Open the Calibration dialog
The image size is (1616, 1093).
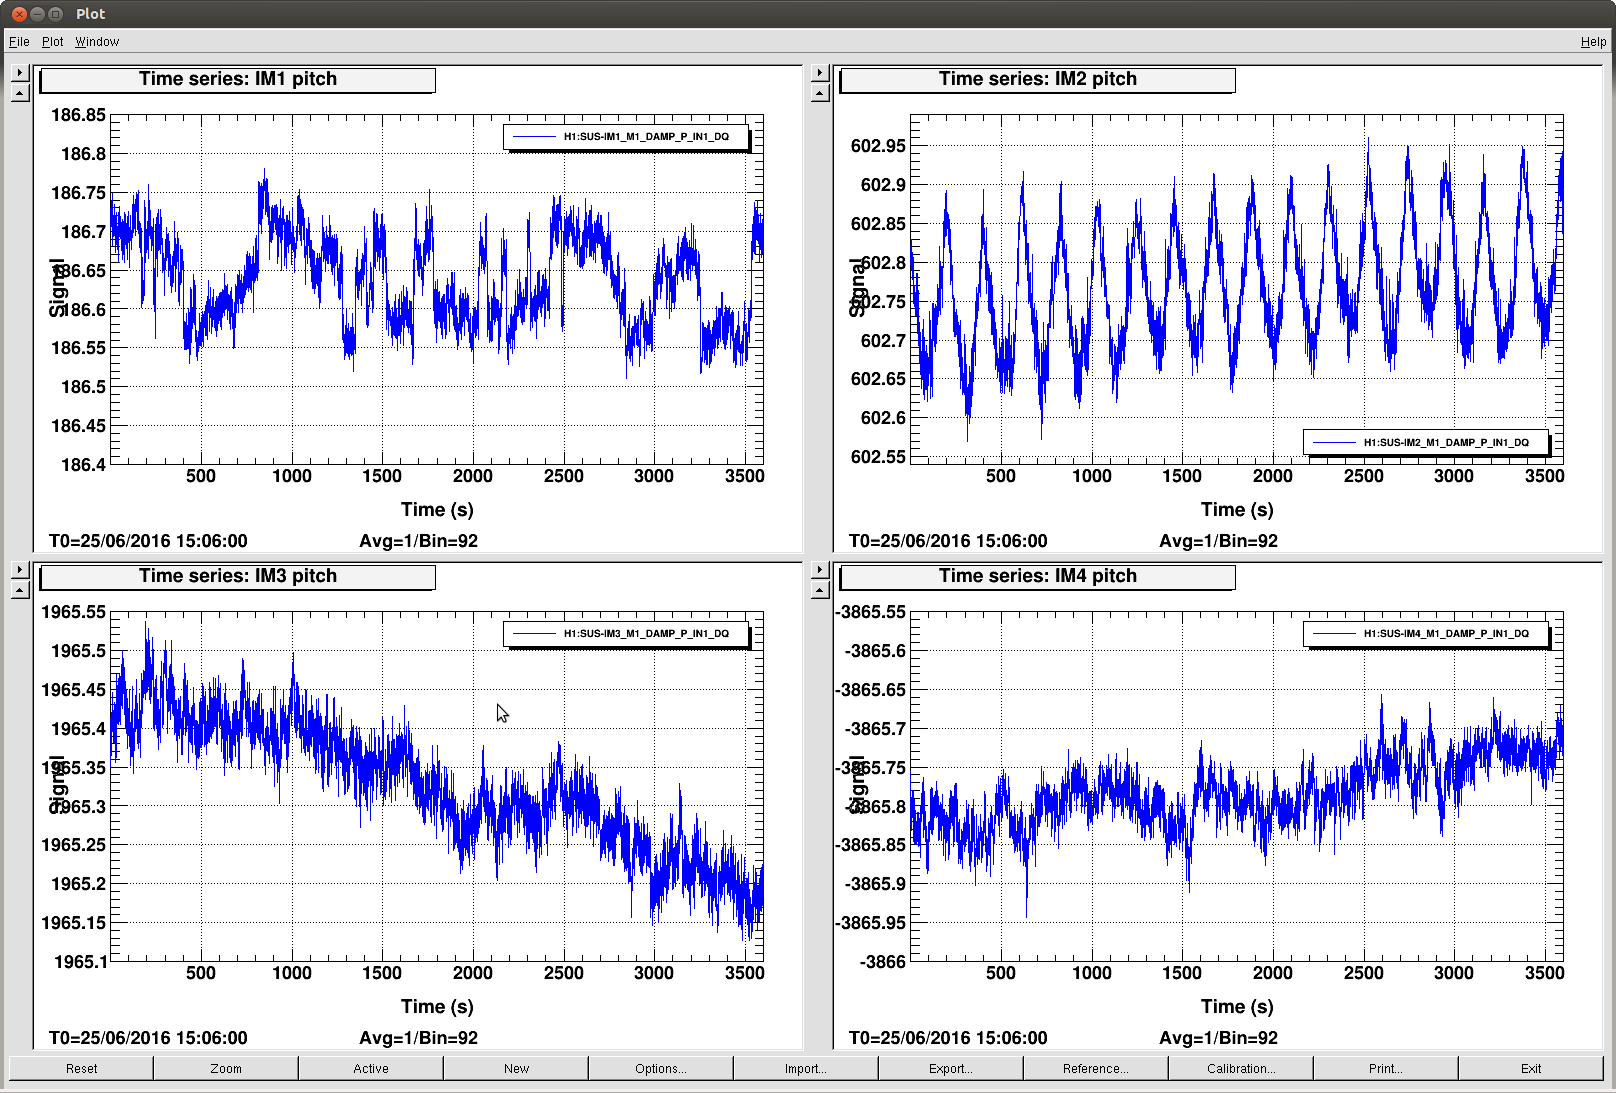[x=1241, y=1068]
